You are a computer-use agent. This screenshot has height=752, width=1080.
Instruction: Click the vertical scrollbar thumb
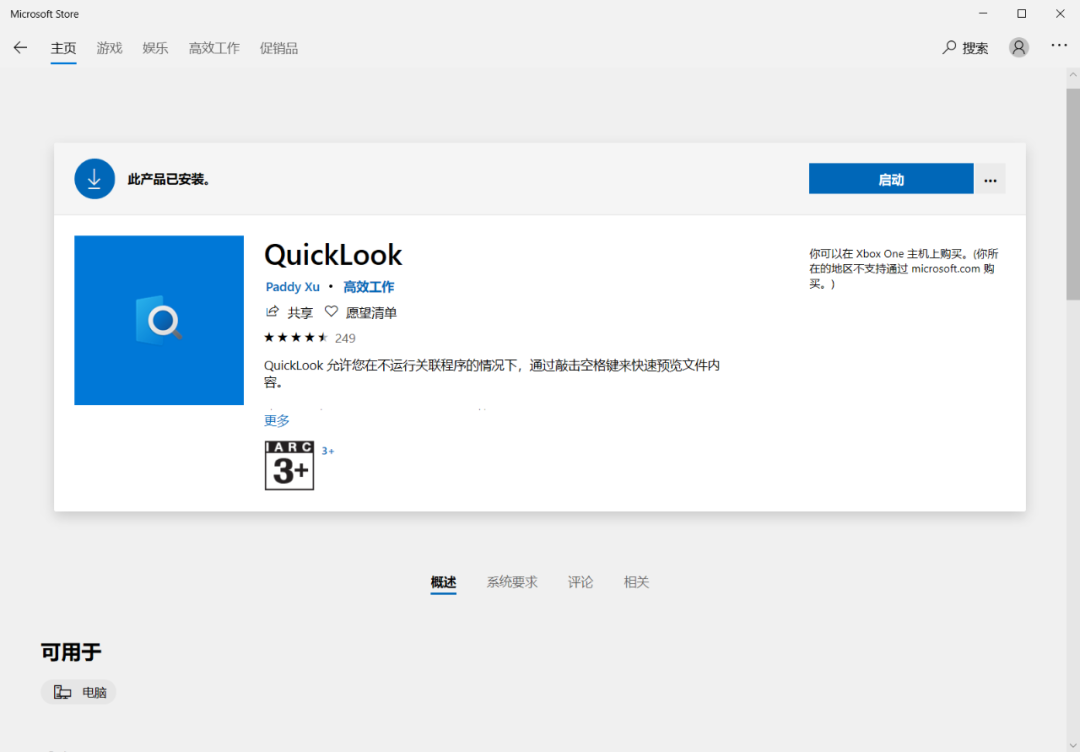1073,193
